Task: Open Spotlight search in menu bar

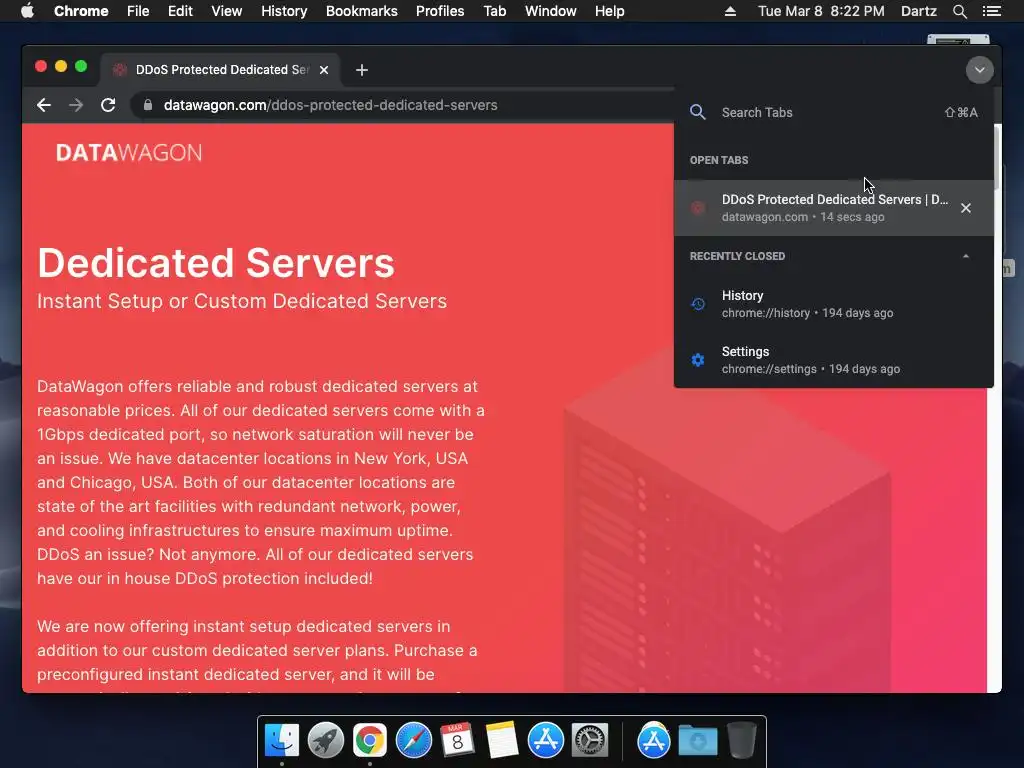Action: coord(960,11)
